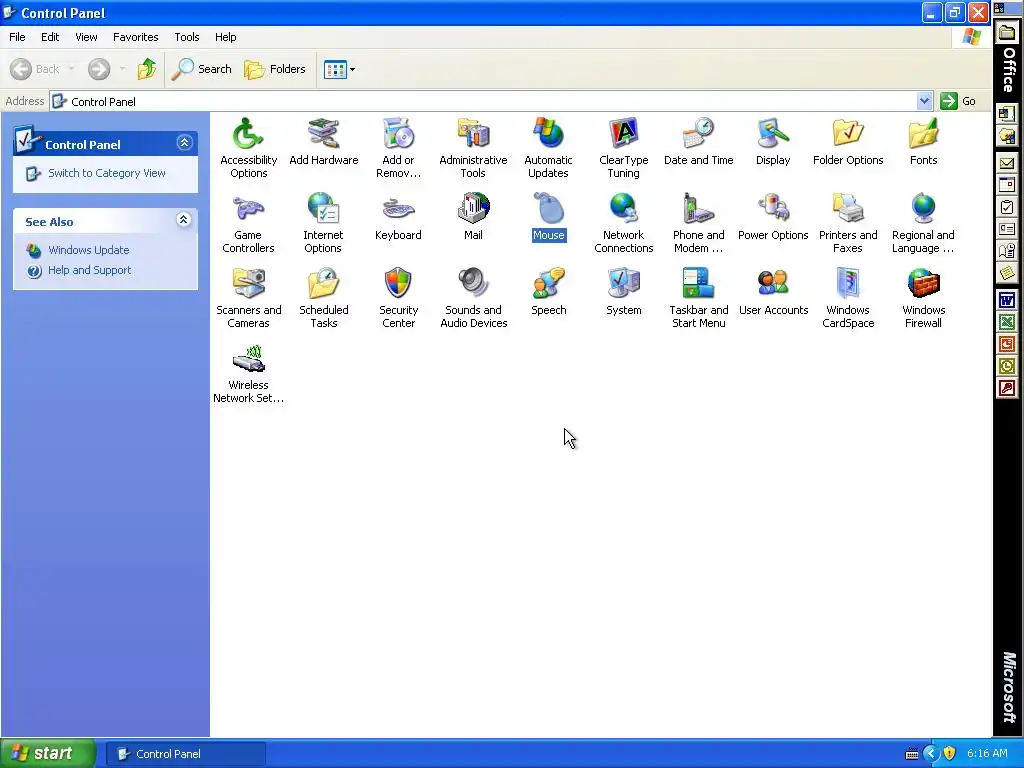Collapse the Control Panel sidebar section

tap(184, 142)
